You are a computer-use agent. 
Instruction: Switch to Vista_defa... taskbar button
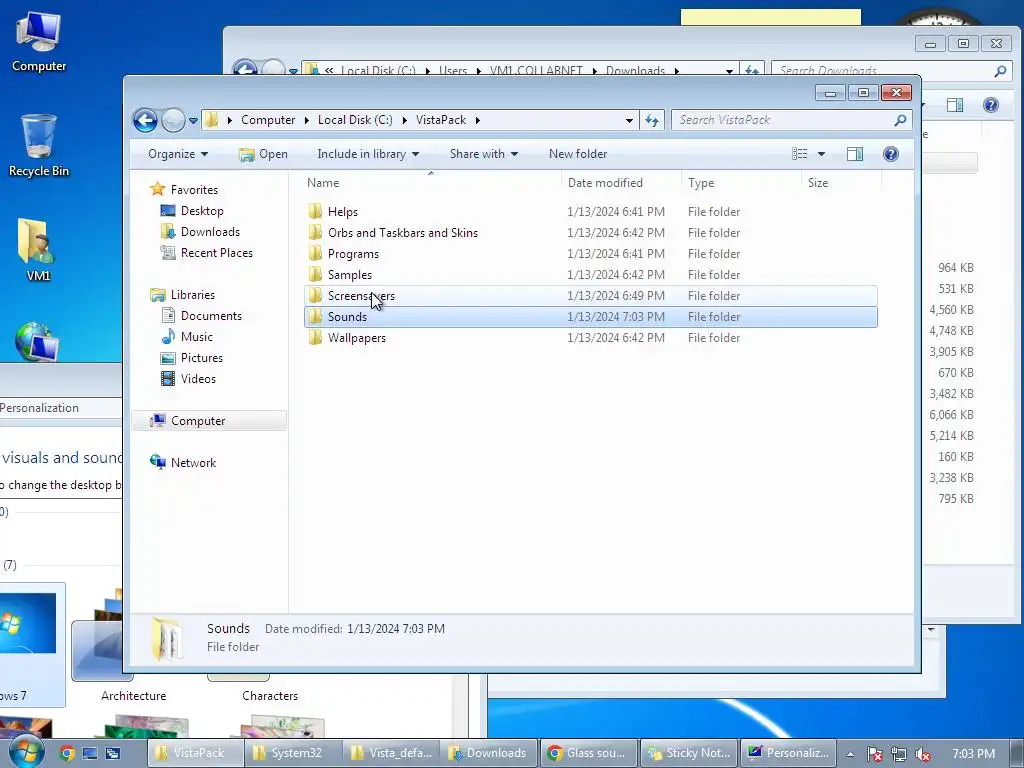click(x=391, y=753)
